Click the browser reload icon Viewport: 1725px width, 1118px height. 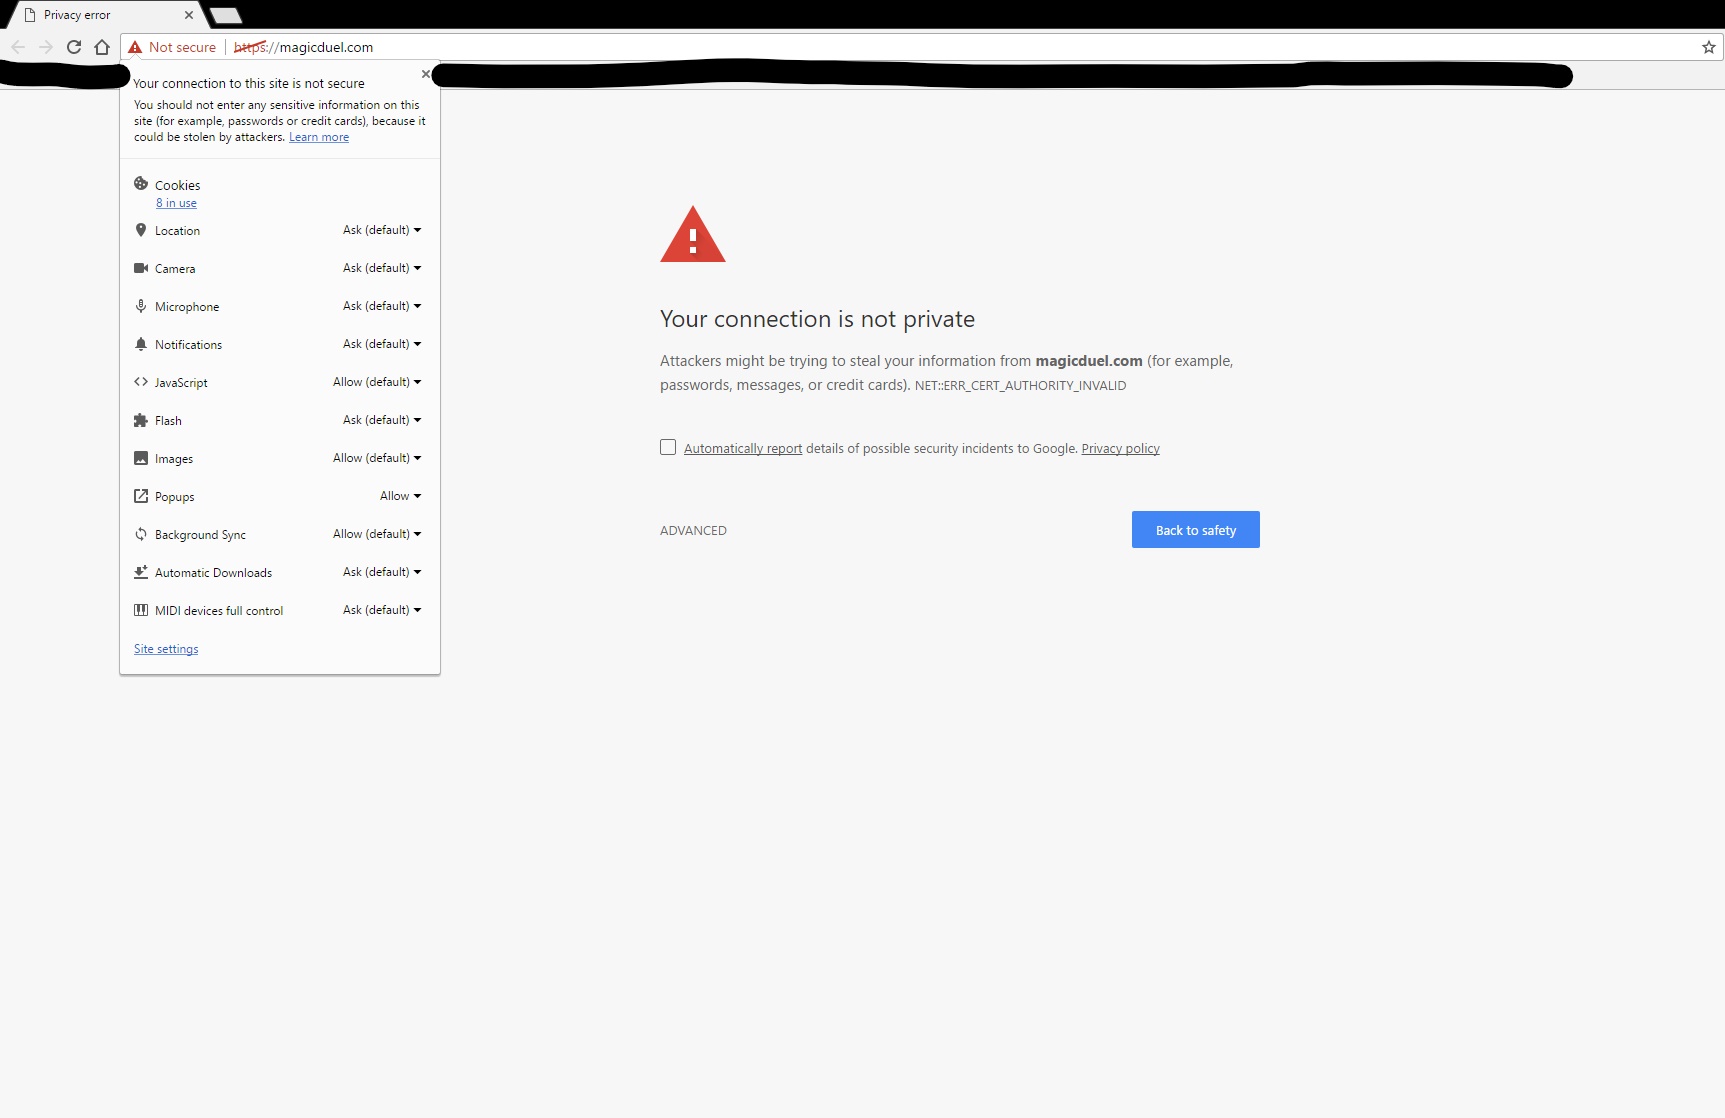(74, 47)
